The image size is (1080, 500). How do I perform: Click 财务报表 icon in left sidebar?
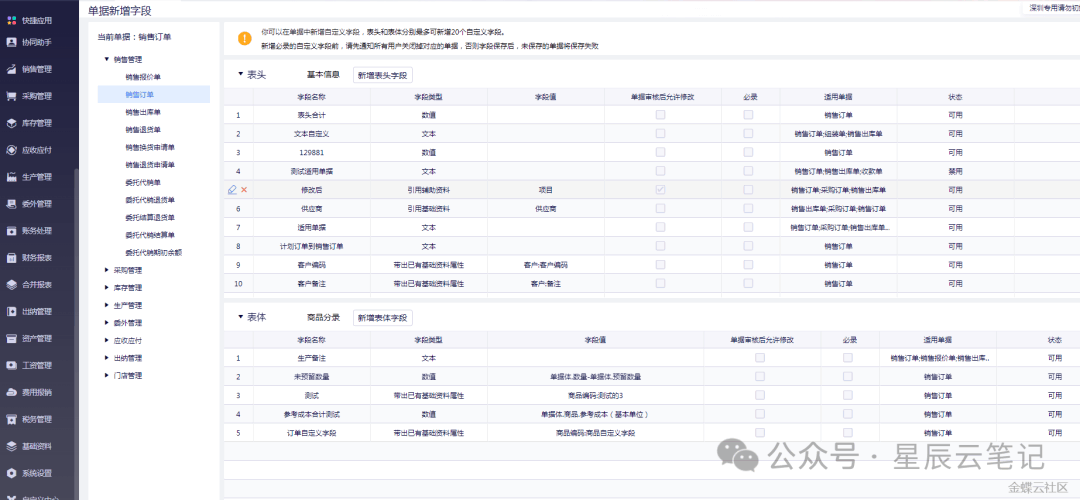10,257
